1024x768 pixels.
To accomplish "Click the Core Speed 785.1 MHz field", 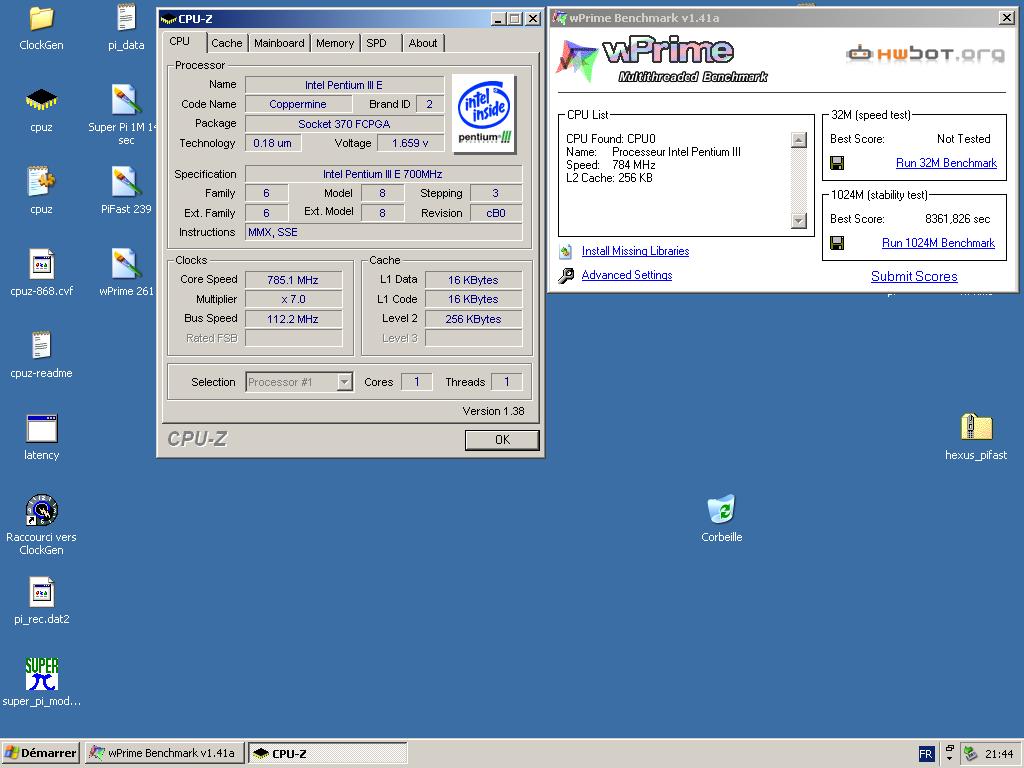I will point(293,280).
